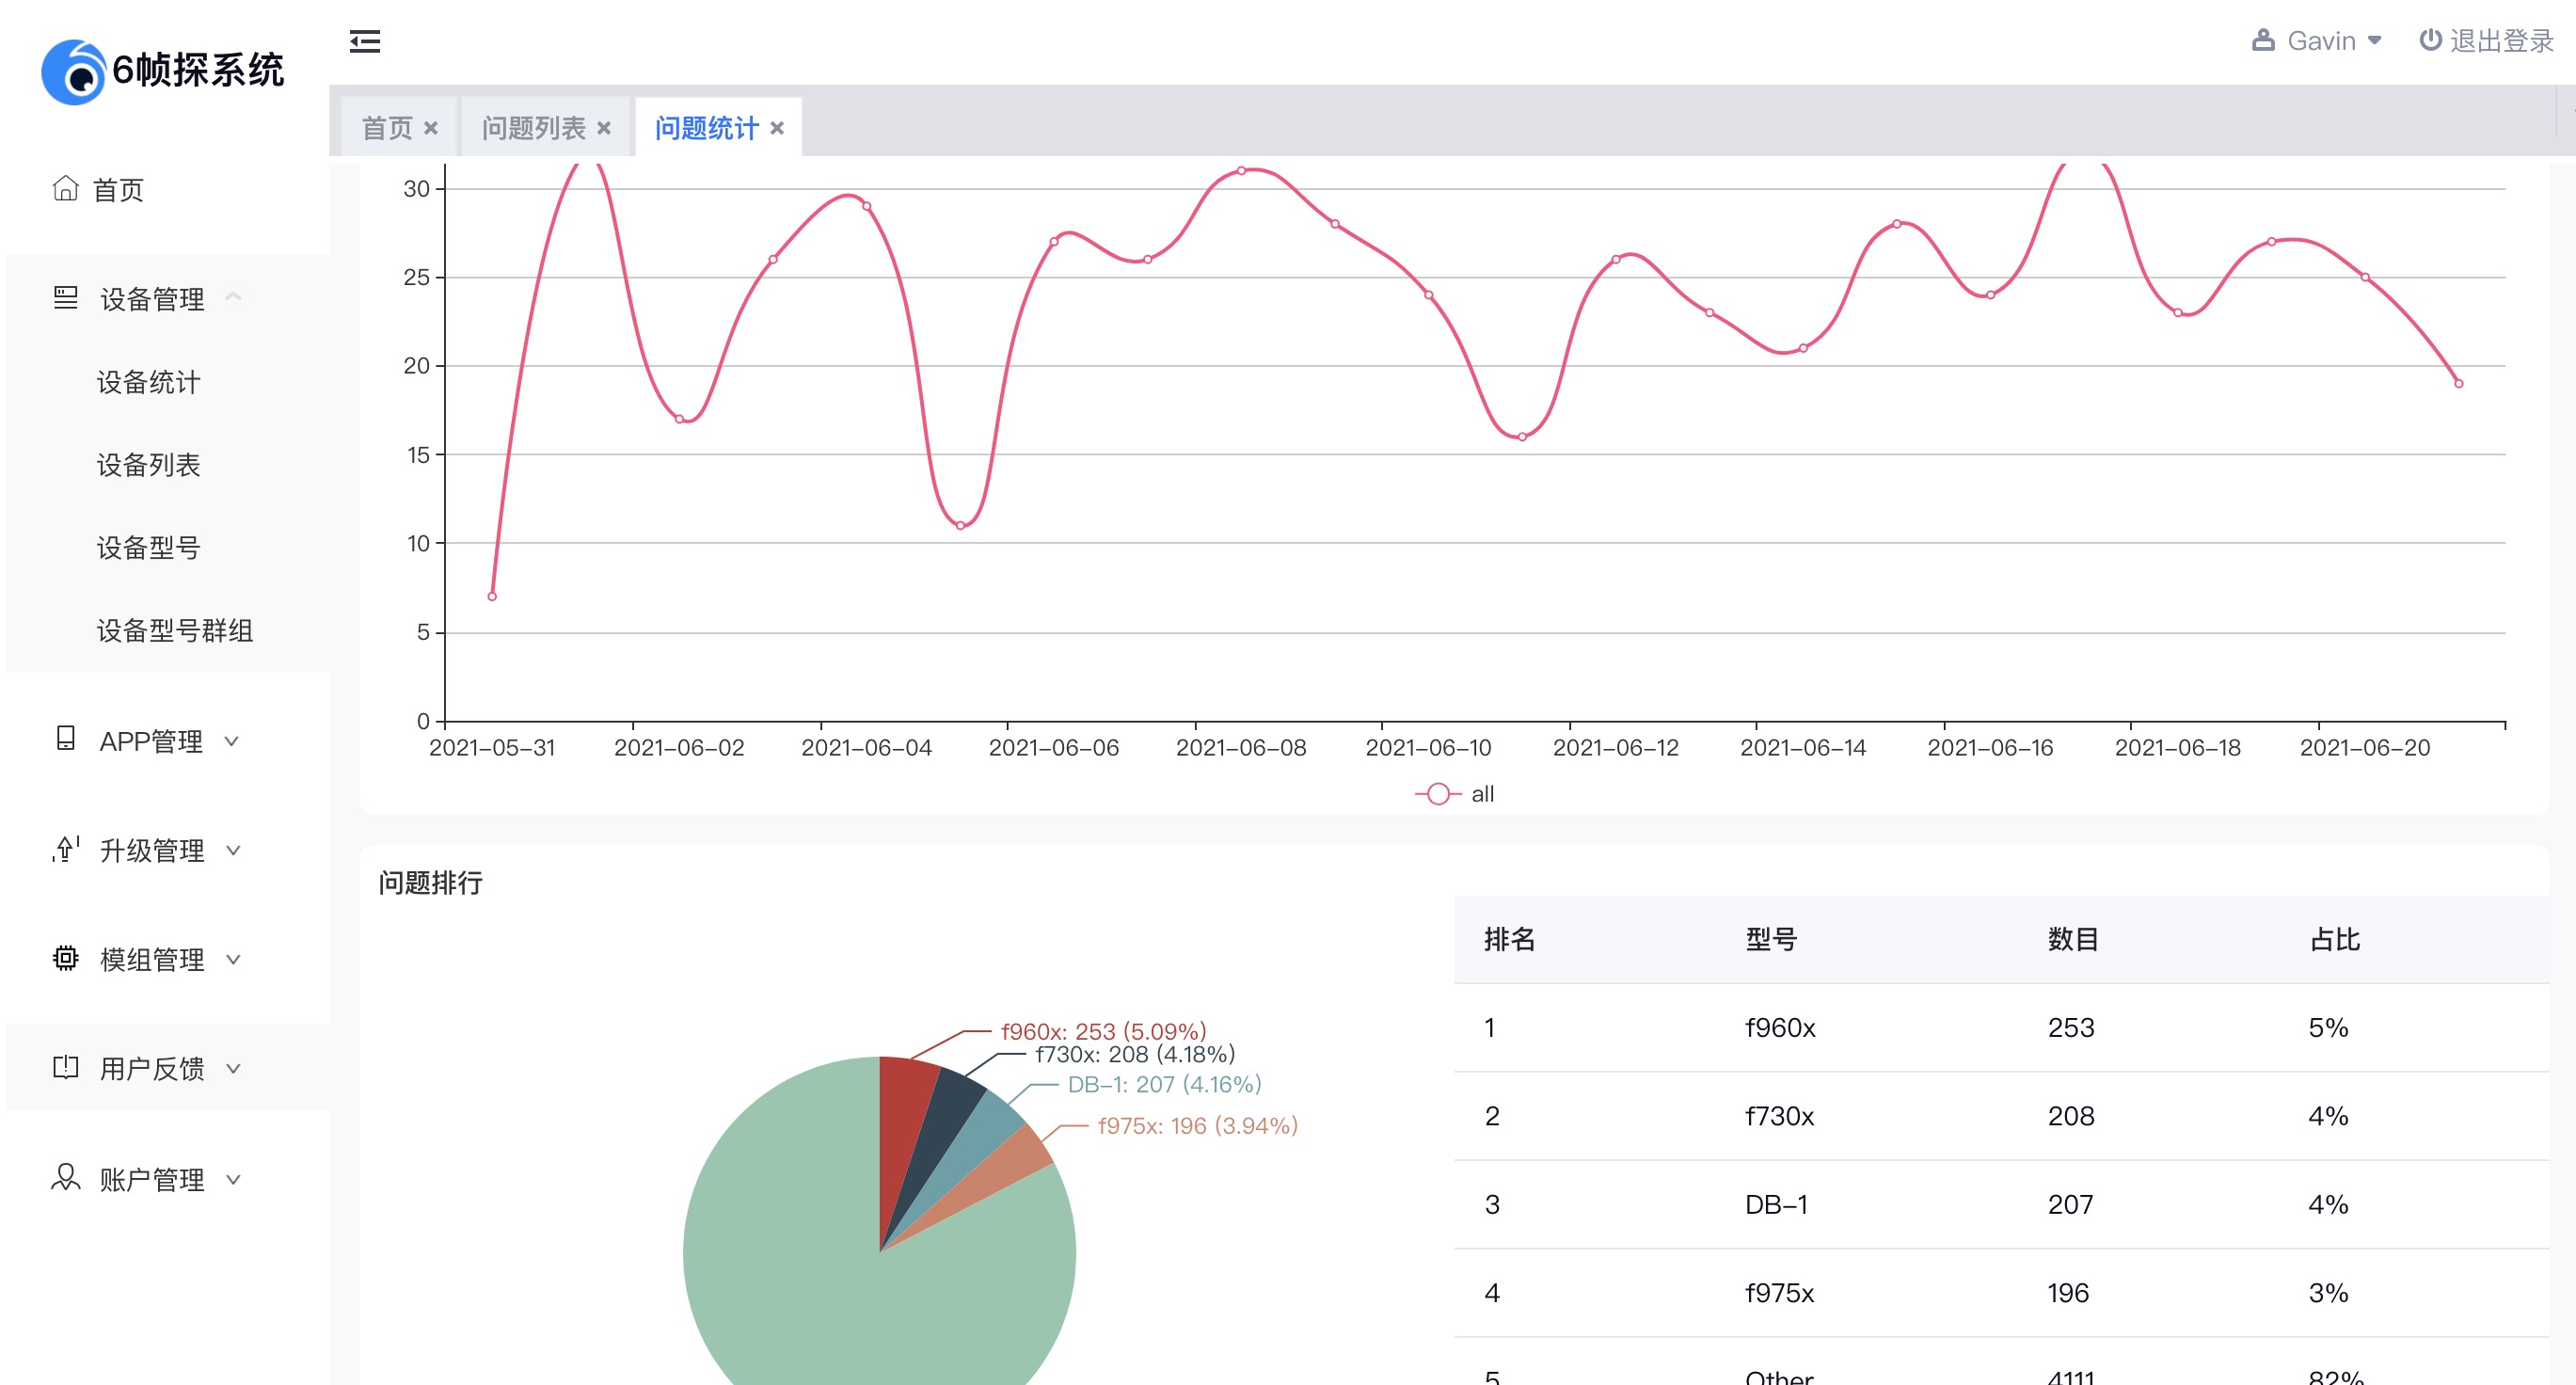Click the 排名 column header
Viewport: 2576px width, 1385px height.
[1510, 939]
